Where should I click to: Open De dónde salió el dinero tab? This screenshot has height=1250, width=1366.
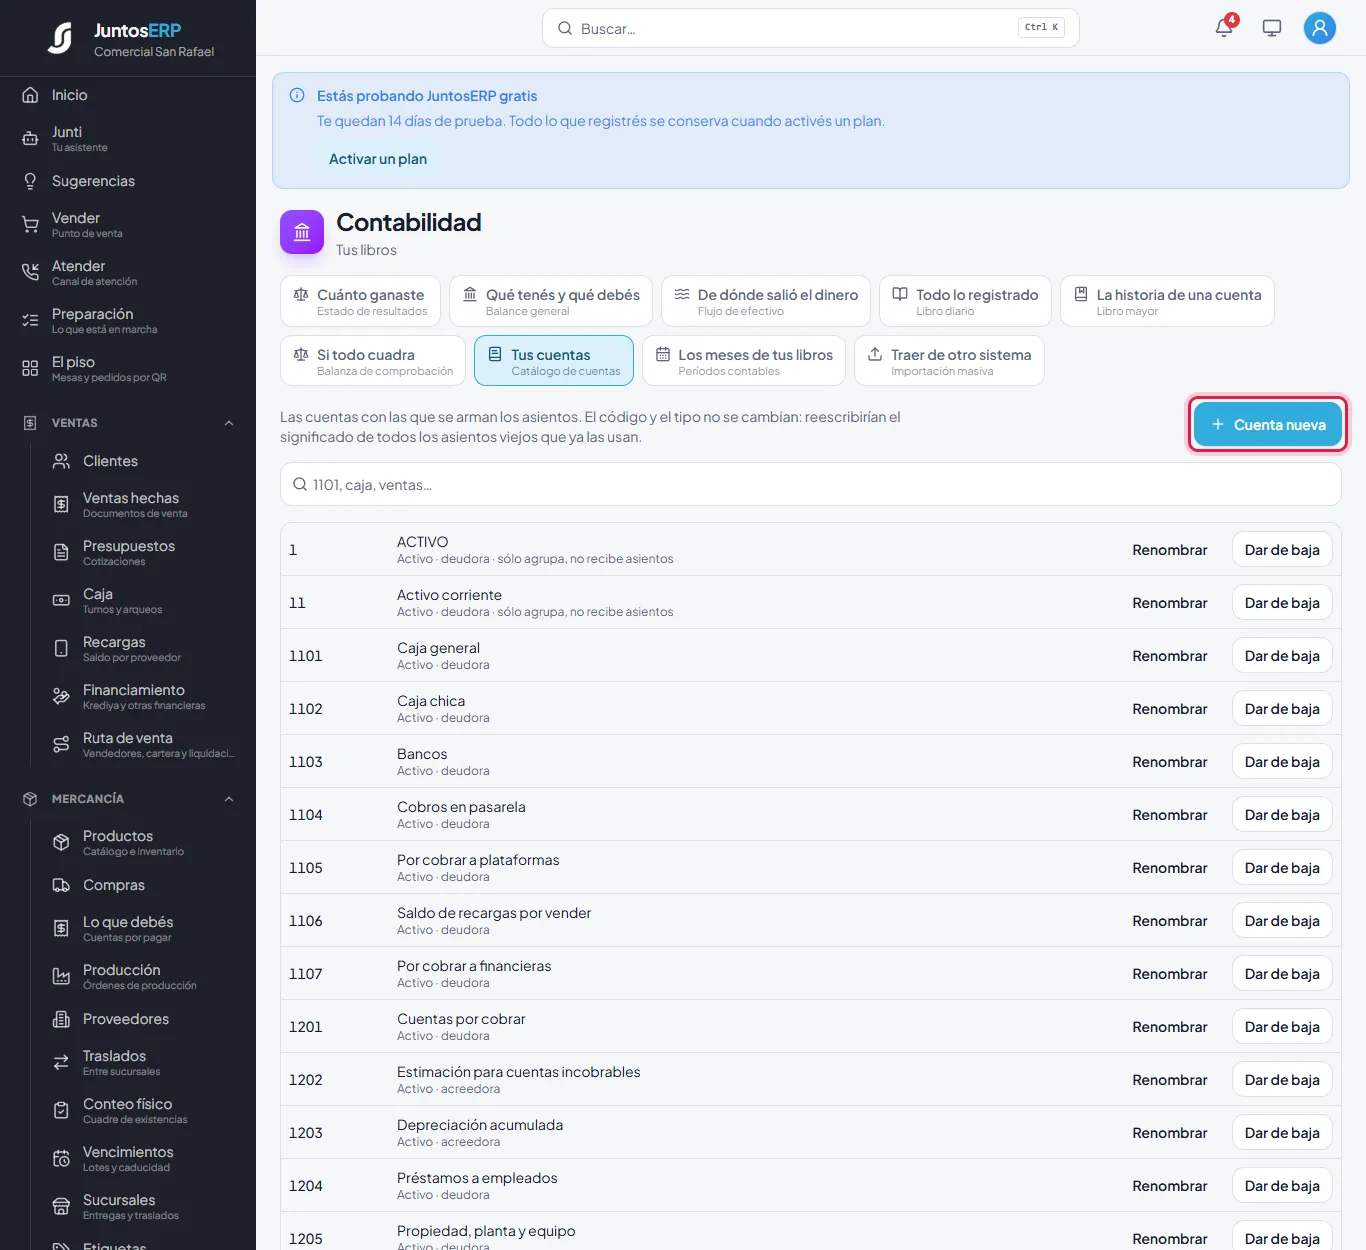[766, 301]
